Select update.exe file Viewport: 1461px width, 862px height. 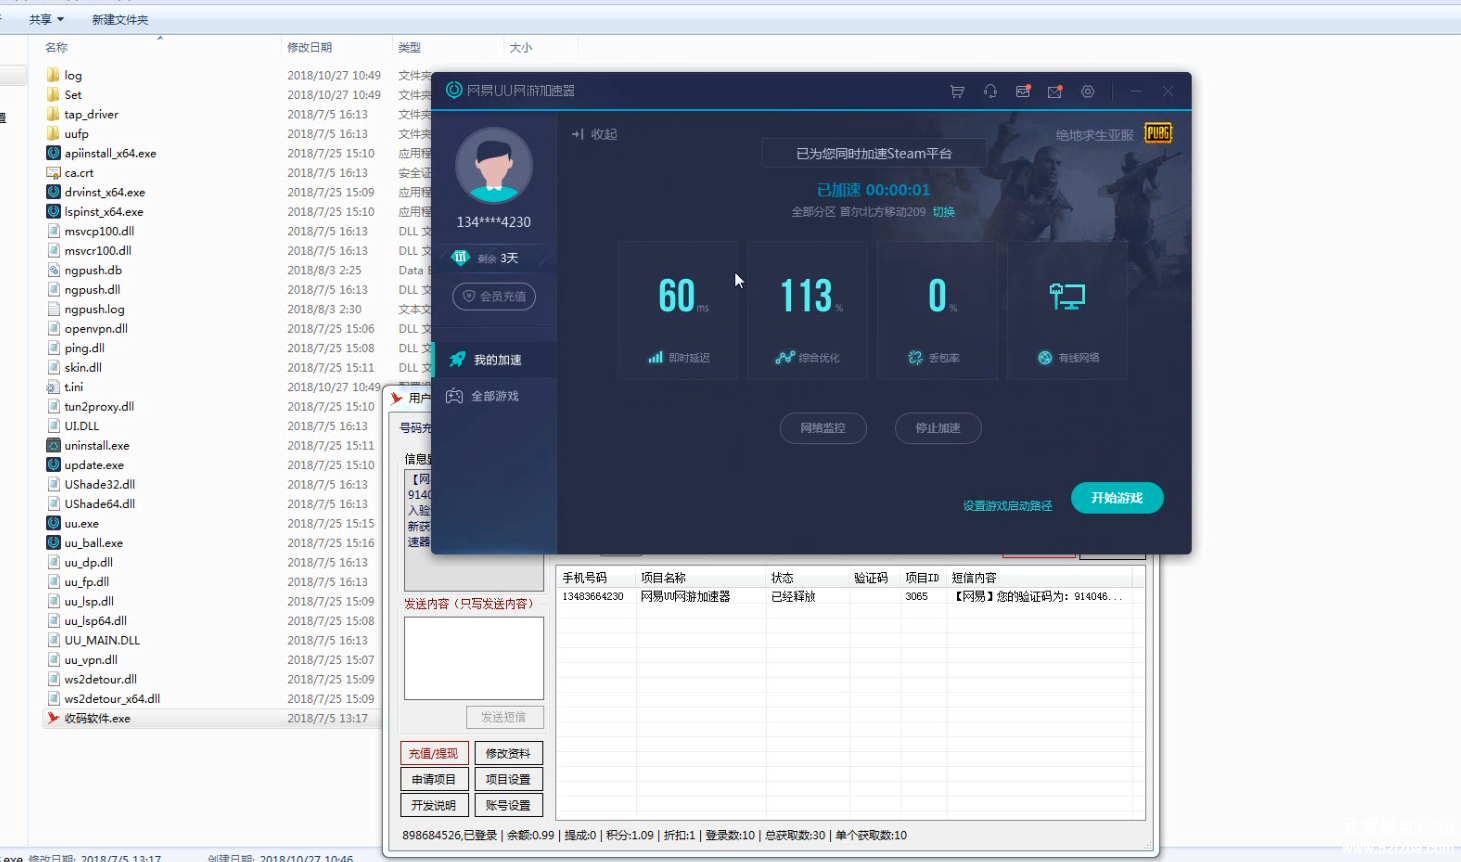(94, 465)
